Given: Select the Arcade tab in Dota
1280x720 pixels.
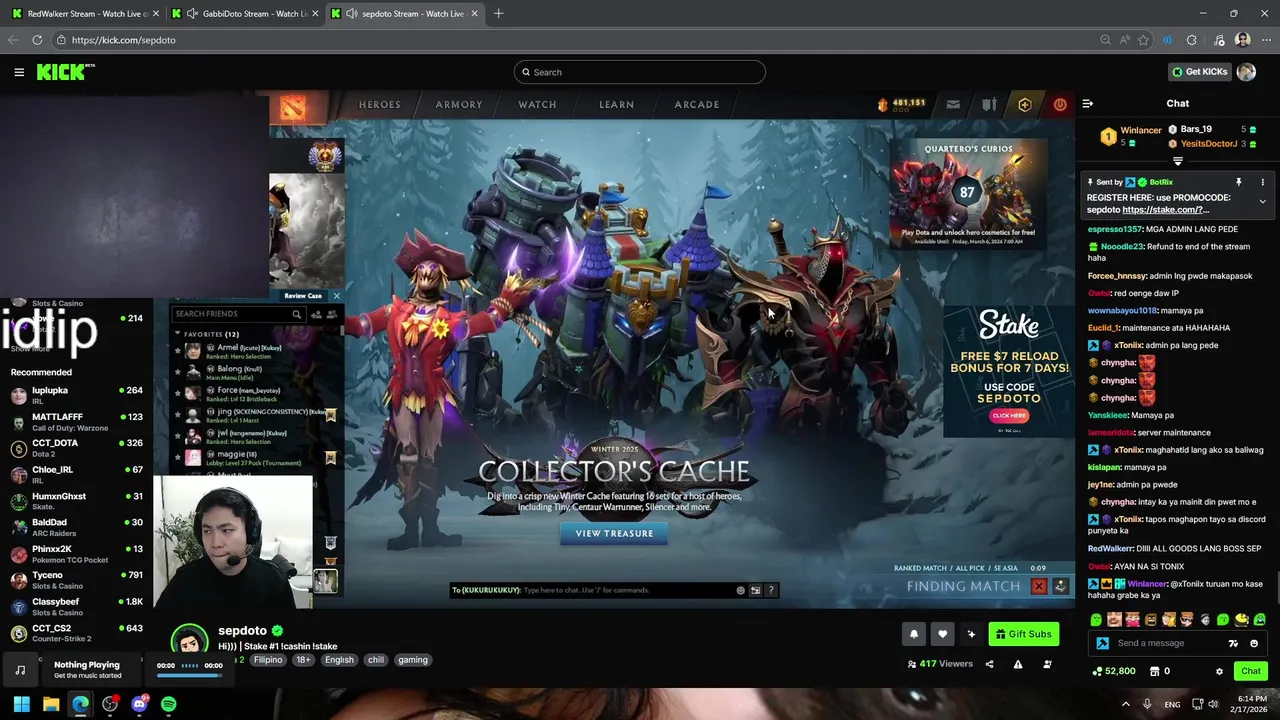Looking at the screenshot, I should [x=696, y=104].
